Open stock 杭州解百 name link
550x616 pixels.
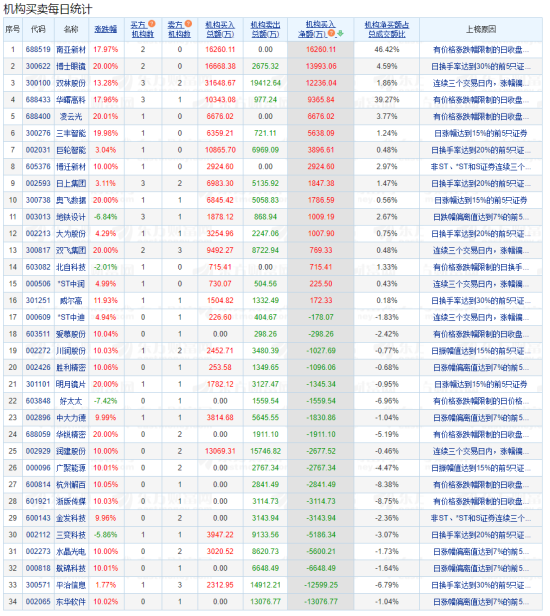click(71, 484)
